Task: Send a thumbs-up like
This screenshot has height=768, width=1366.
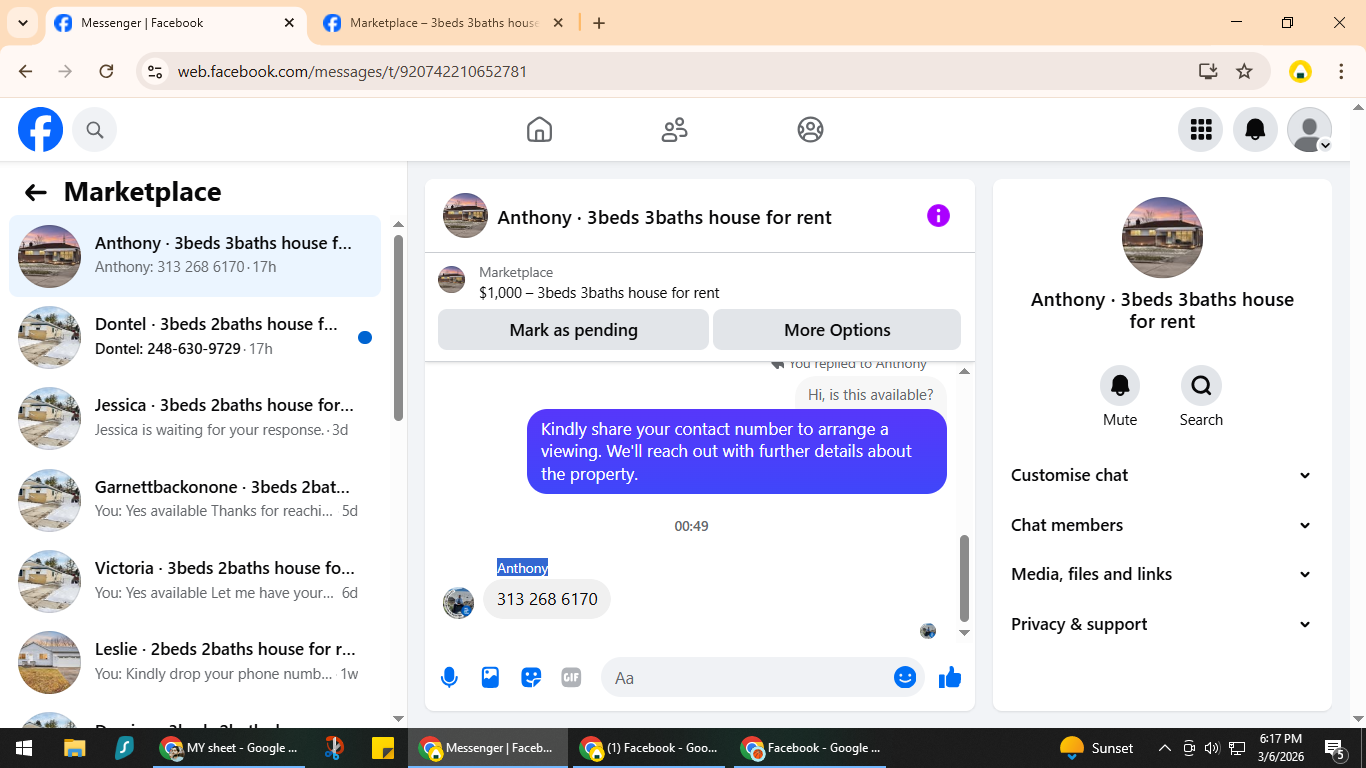Action: pos(950,677)
